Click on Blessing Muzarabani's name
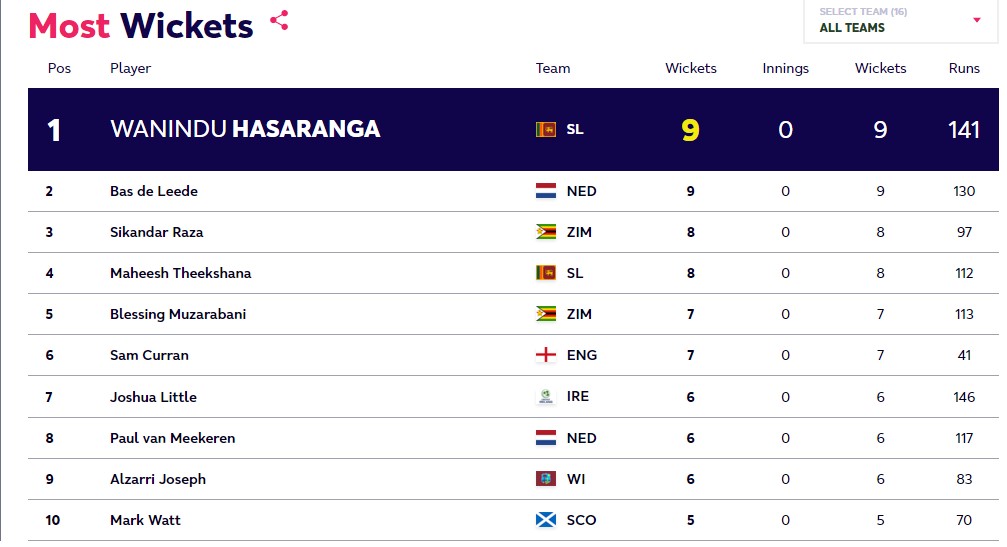1007x547 pixels. (x=177, y=314)
